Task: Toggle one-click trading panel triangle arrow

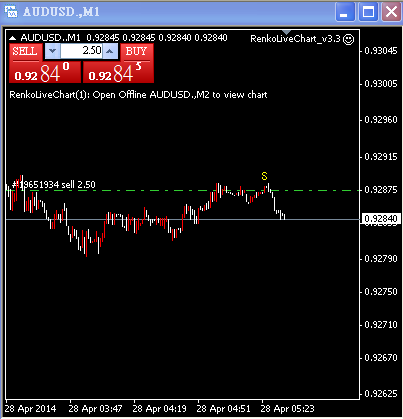Action: point(12,38)
